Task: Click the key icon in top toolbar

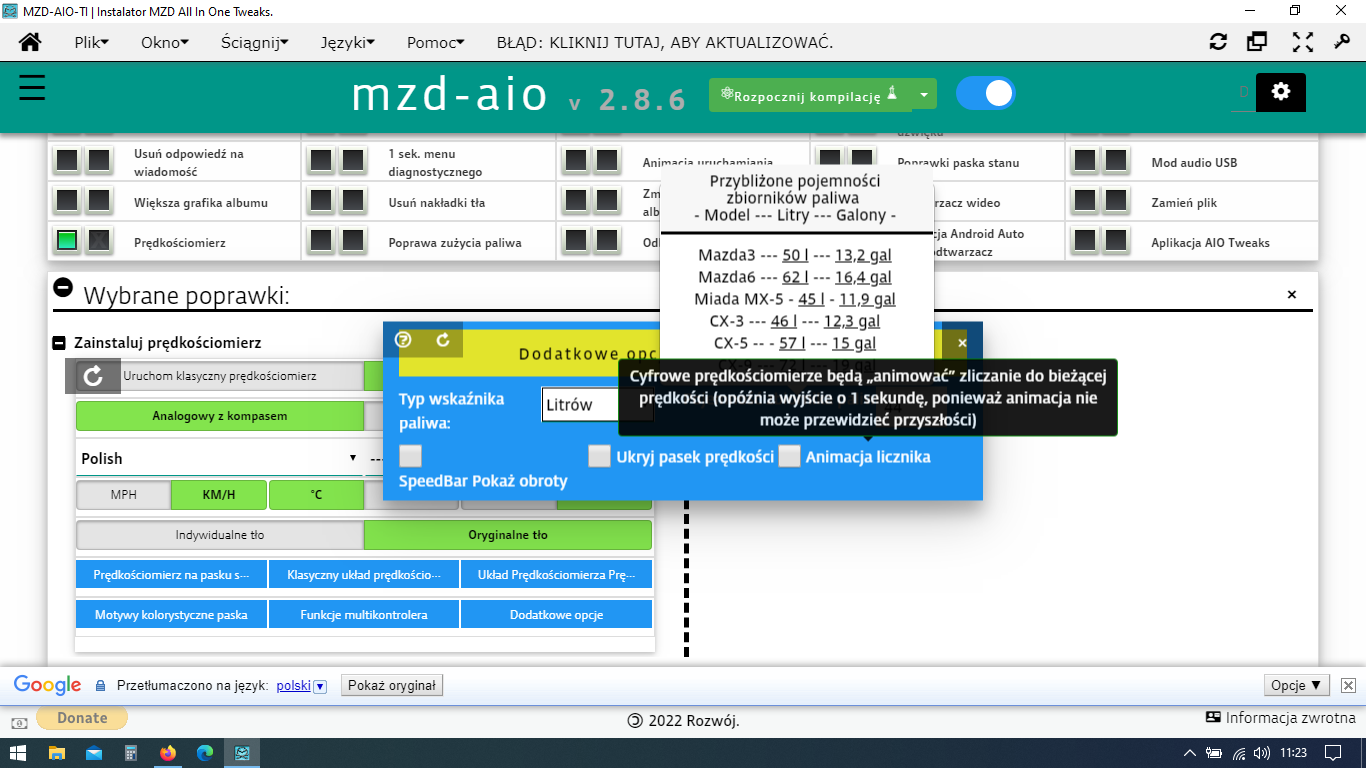Action: (x=1342, y=42)
